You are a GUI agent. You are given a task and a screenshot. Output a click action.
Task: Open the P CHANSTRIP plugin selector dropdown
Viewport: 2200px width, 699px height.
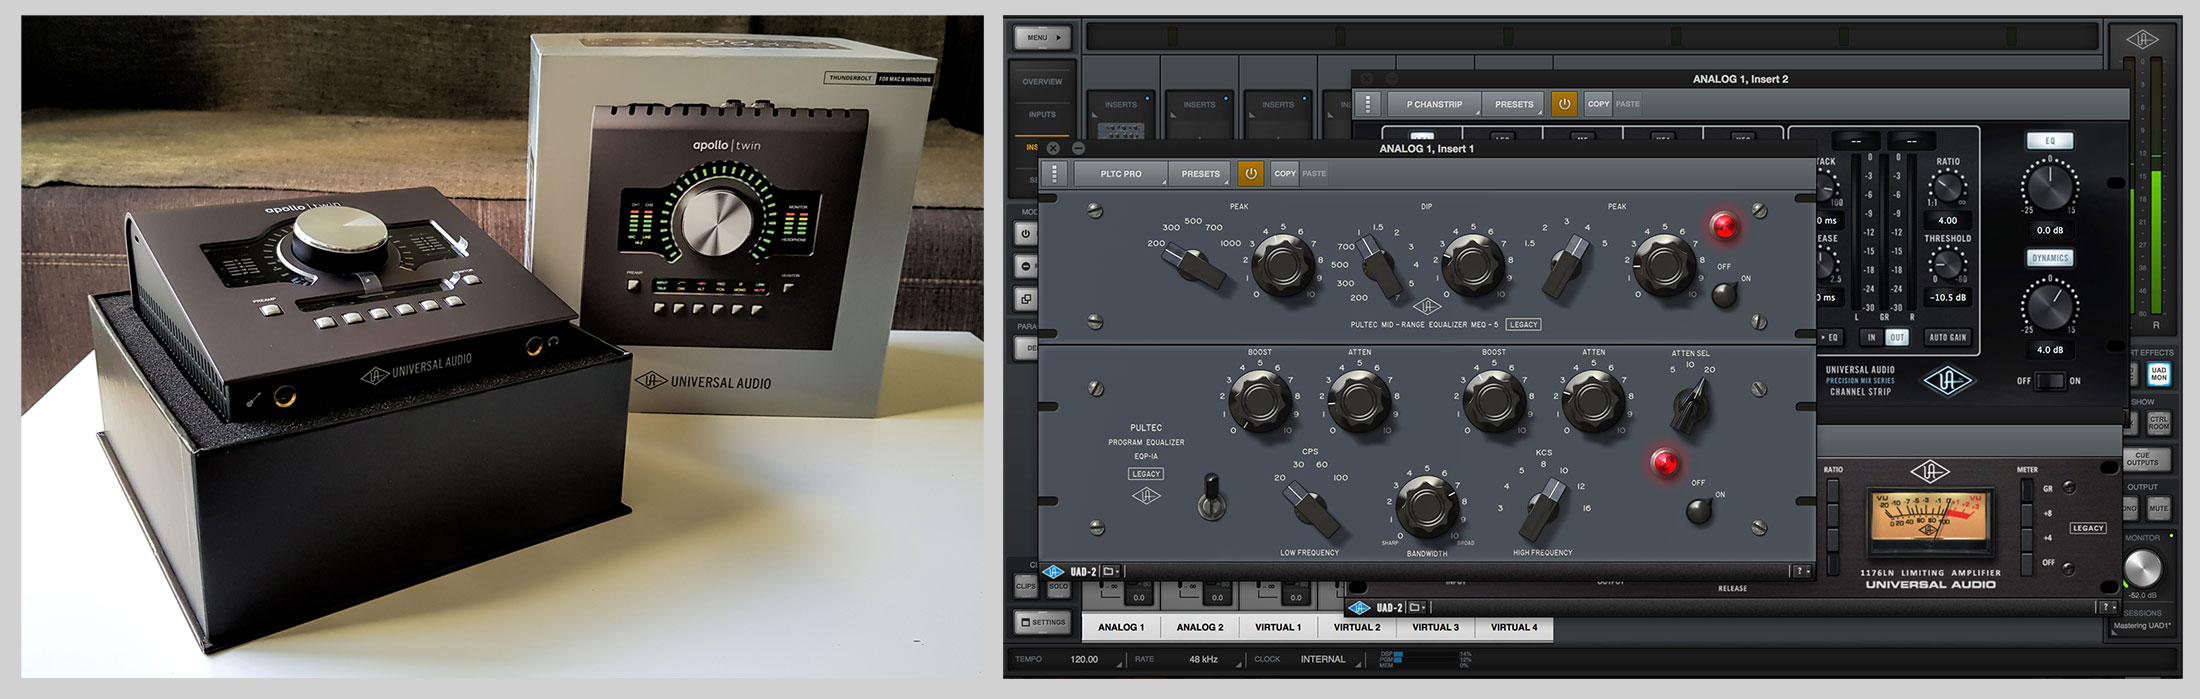1434,104
